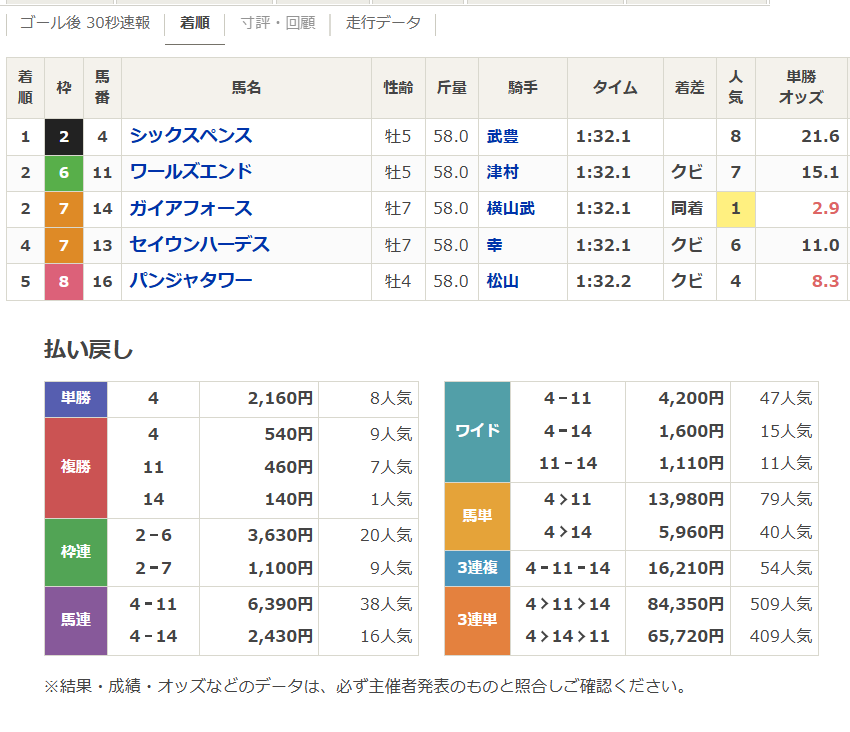The image size is (850, 732).
Task: Click the 着順 column header
Action: pyautogui.click(x=25, y=87)
